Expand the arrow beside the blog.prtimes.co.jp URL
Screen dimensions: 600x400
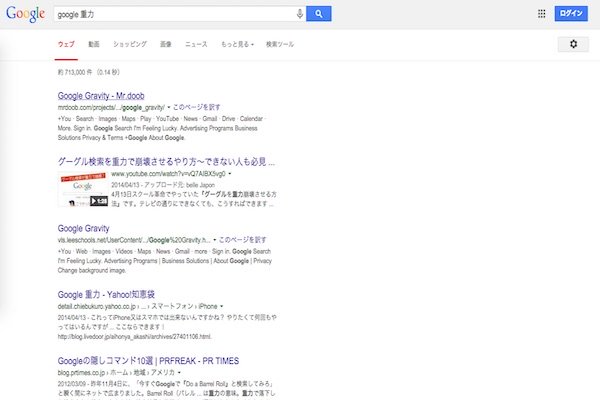179,372
